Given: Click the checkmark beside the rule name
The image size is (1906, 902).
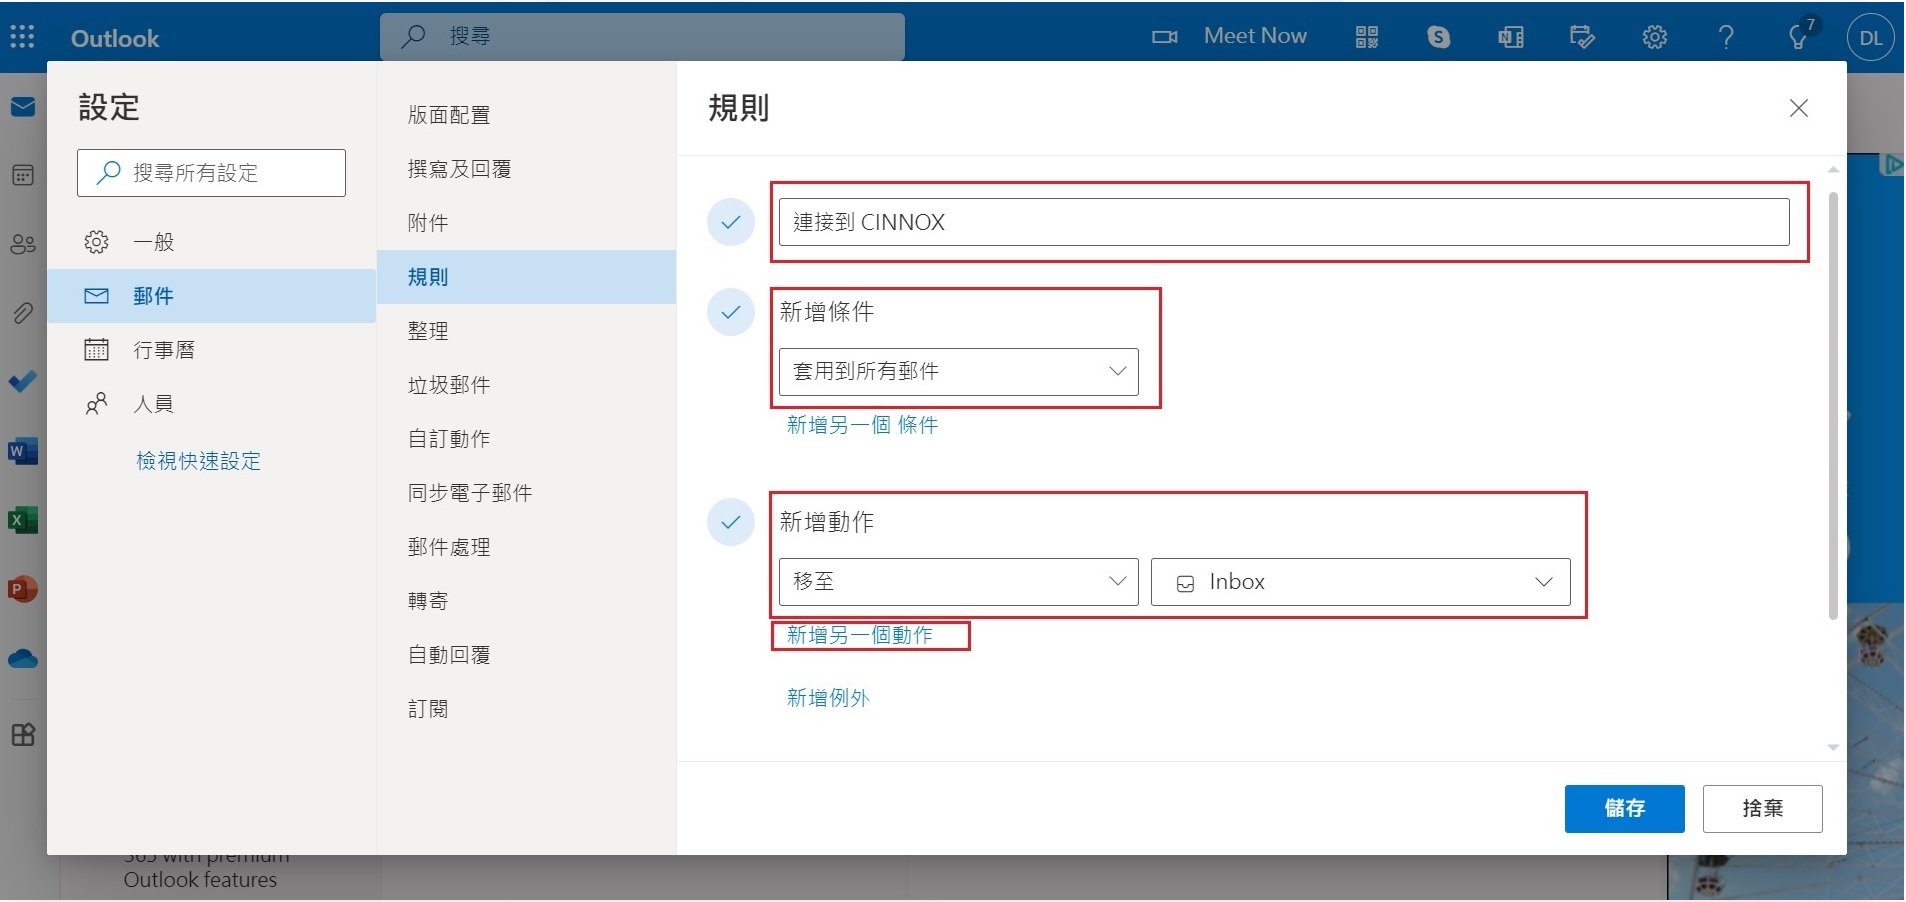Looking at the screenshot, I should (731, 222).
